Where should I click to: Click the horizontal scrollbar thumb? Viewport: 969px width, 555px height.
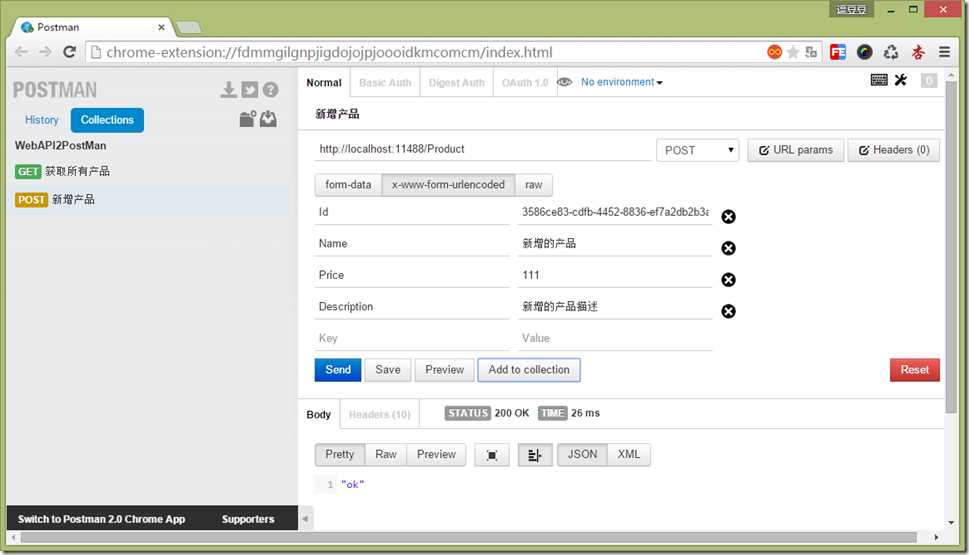click(468, 537)
